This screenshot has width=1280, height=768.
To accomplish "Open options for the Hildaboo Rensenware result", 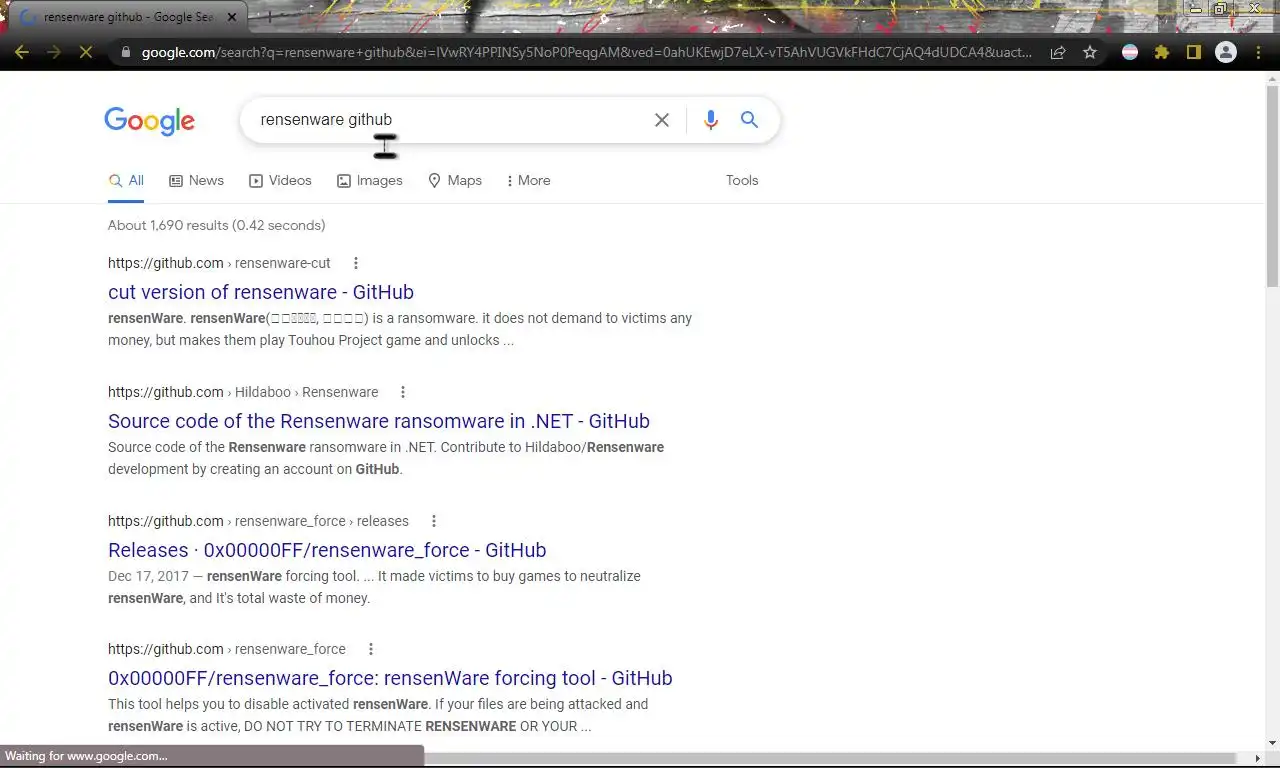I will click(403, 392).
